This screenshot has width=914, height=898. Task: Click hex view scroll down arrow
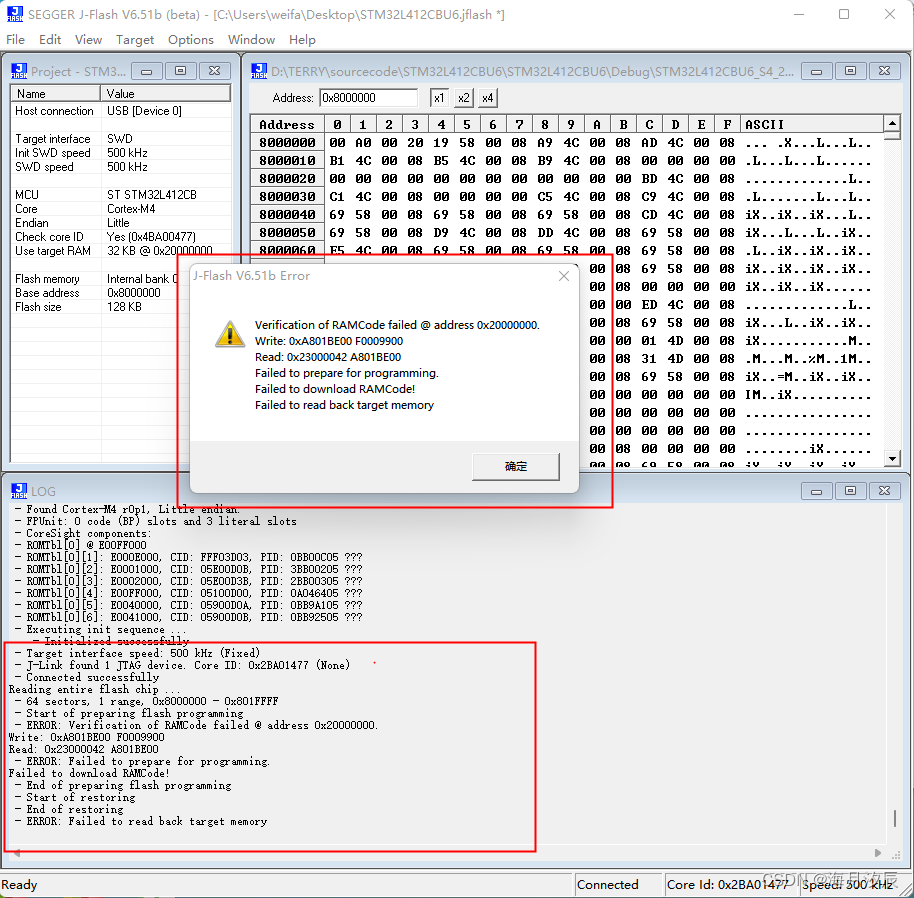(x=892, y=459)
